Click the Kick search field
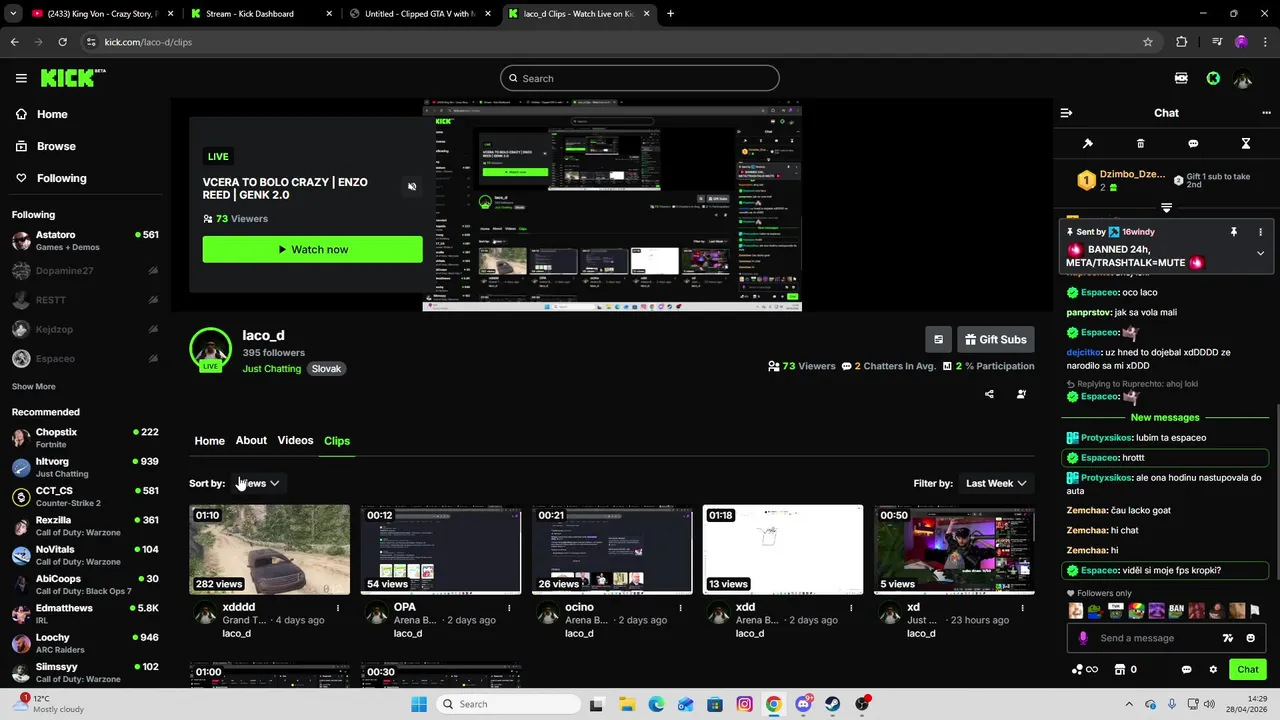 pos(640,78)
